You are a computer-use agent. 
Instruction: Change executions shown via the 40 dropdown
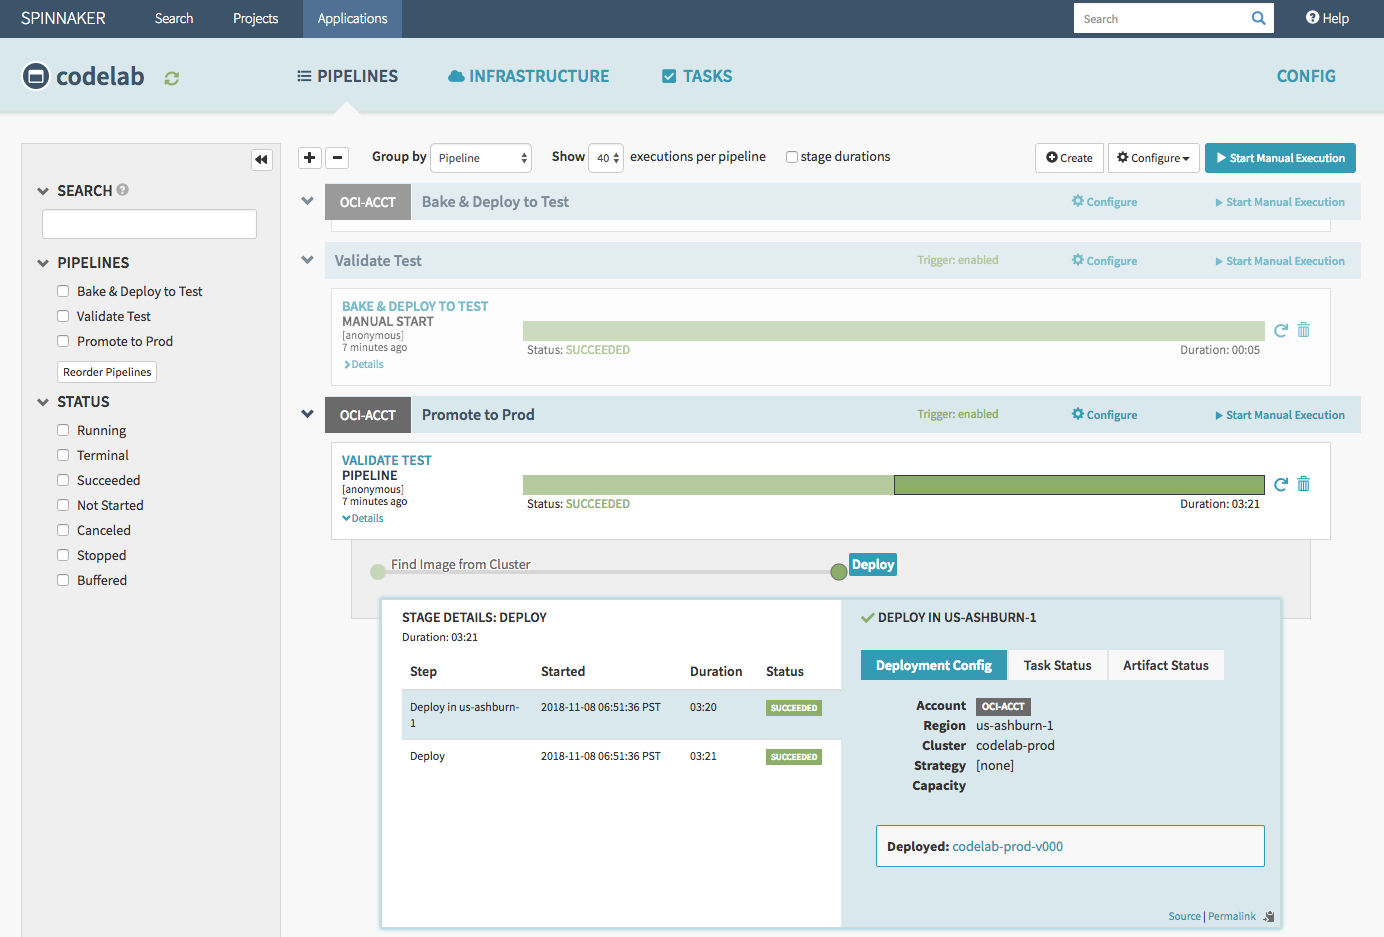[606, 157]
